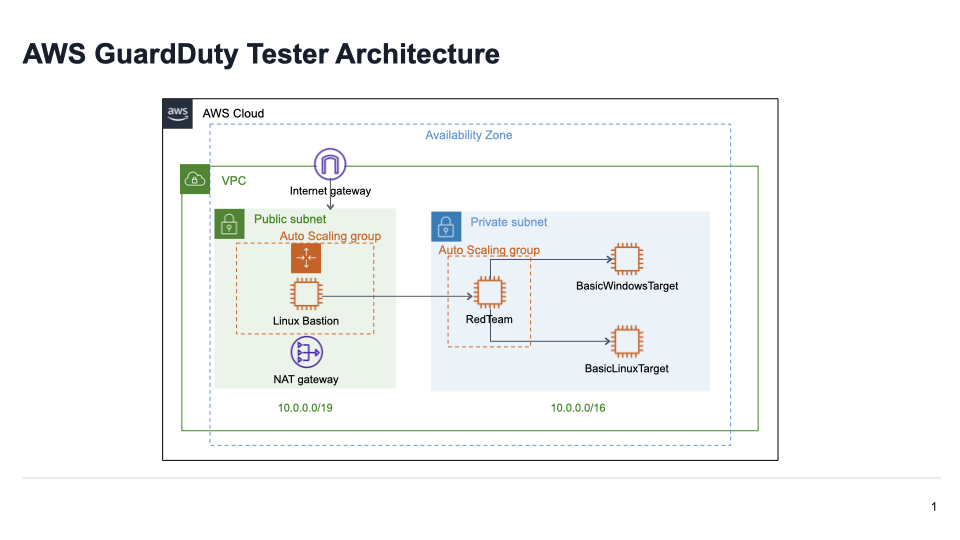960x540 pixels.
Task: Click the NAT gateway icon
Action: click(306, 353)
